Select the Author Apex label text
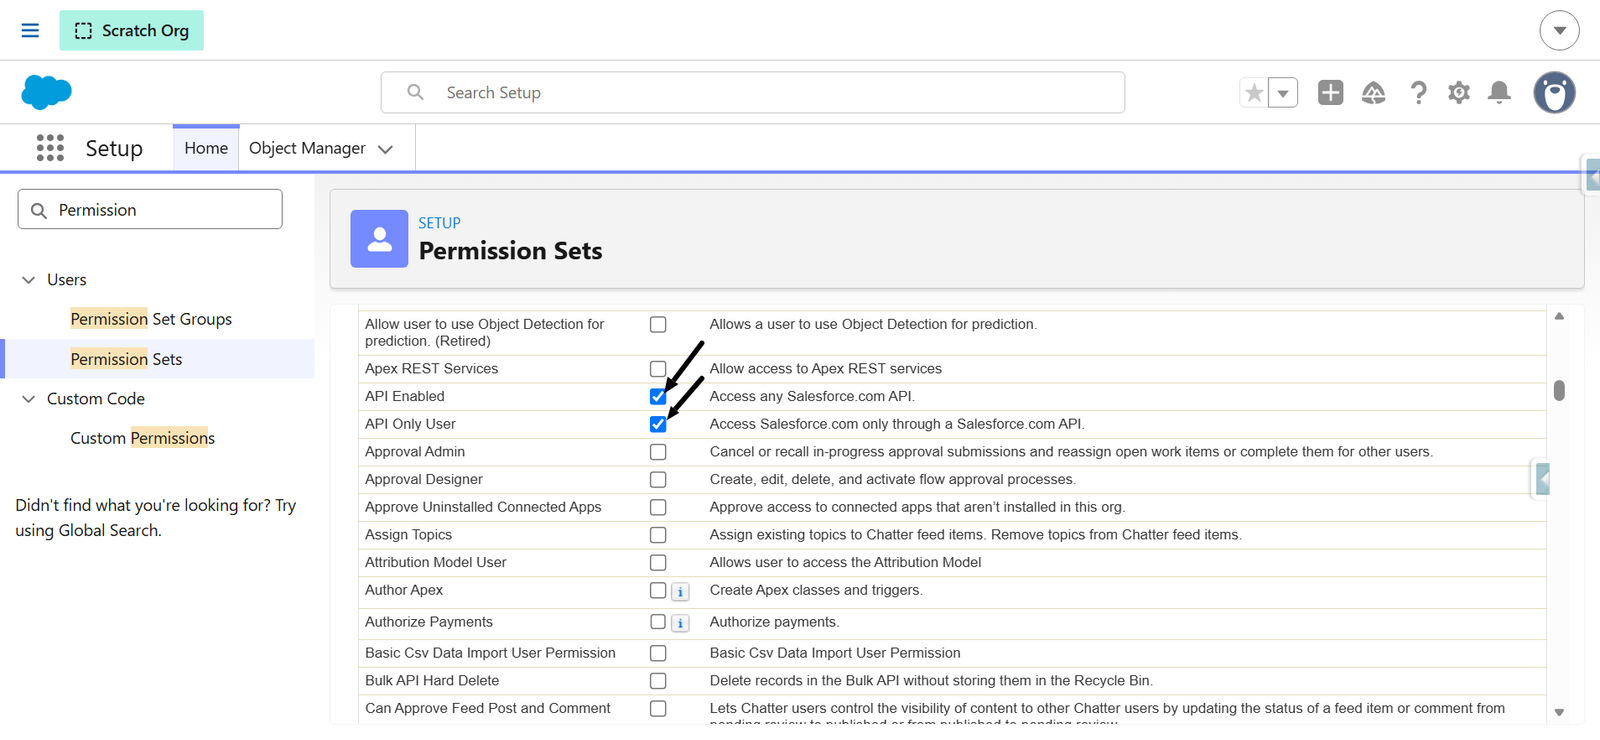The height and width of the screenshot is (740, 1600). click(x=403, y=591)
